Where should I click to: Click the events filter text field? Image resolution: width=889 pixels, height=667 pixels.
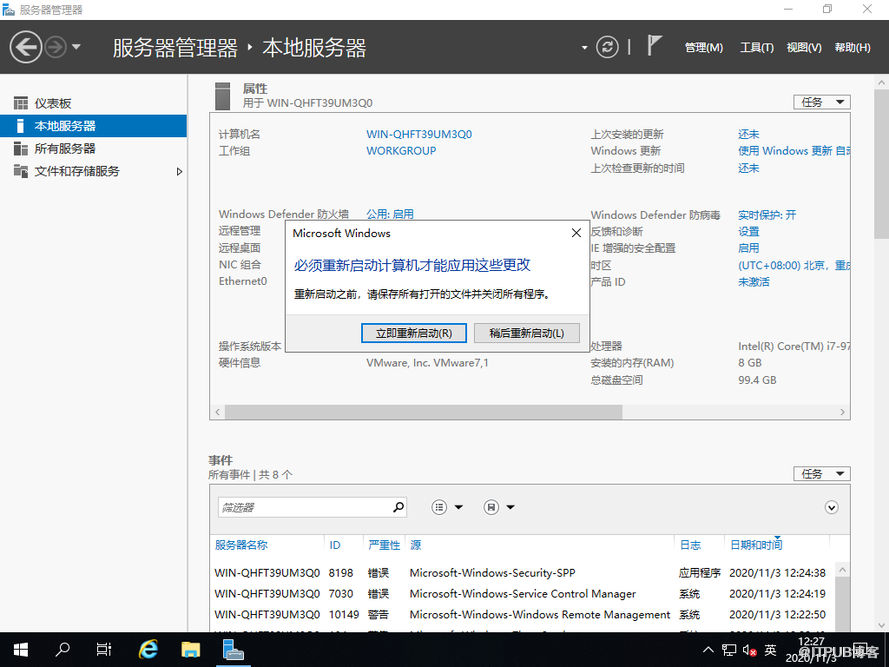click(x=304, y=508)
